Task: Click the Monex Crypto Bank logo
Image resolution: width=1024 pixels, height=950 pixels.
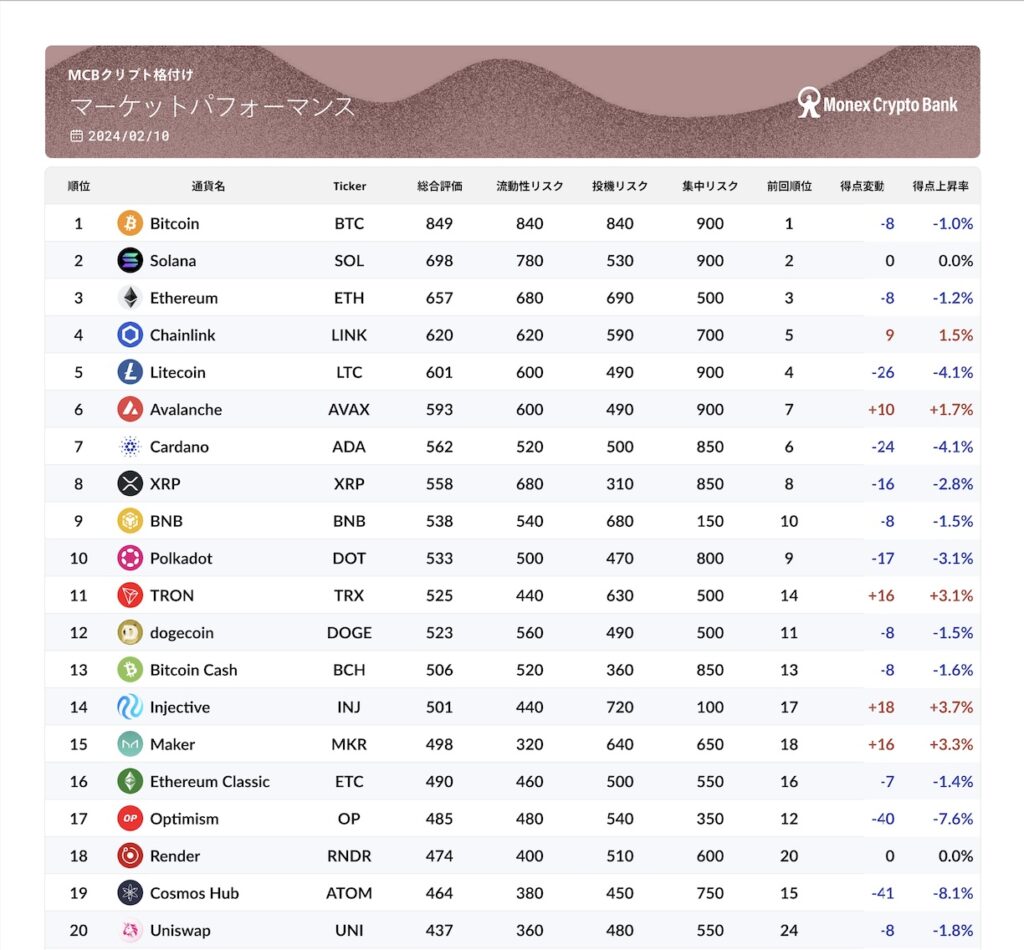Action: (877, 103)
